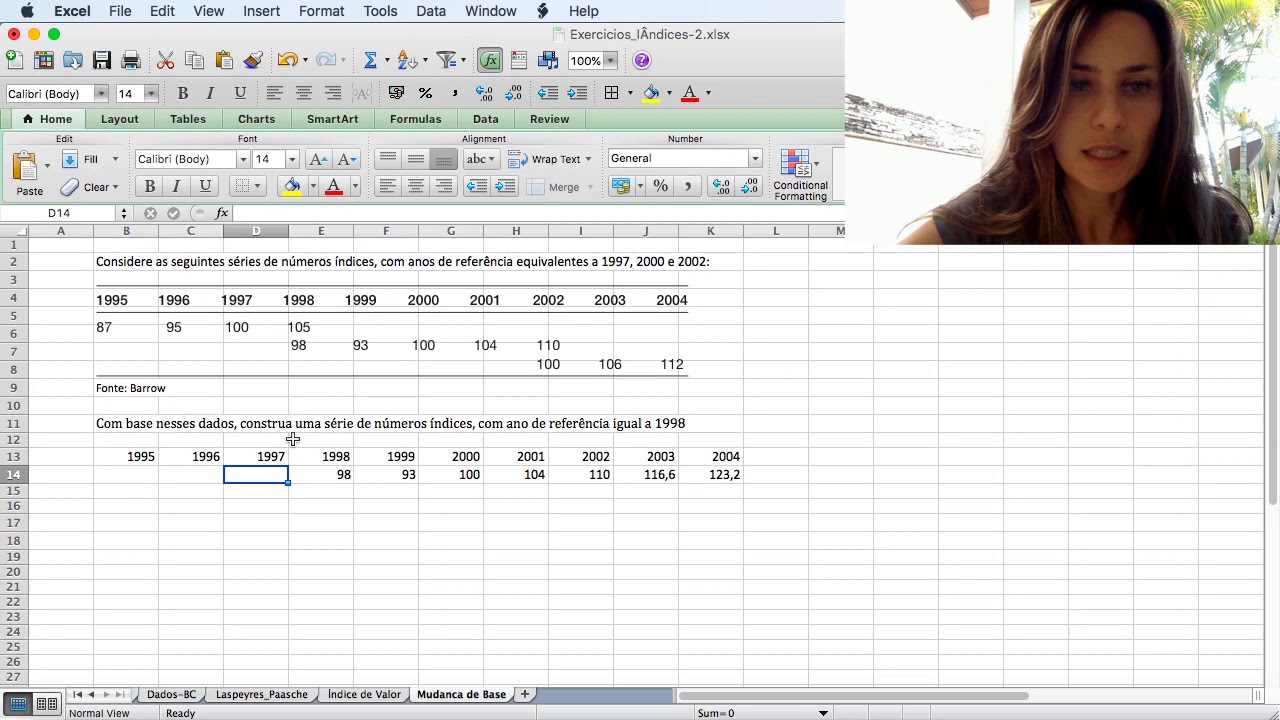Expand the Clear dropdown in Edit group
1280x720 pixels.
pyautogui.click(x=115, y=187)
